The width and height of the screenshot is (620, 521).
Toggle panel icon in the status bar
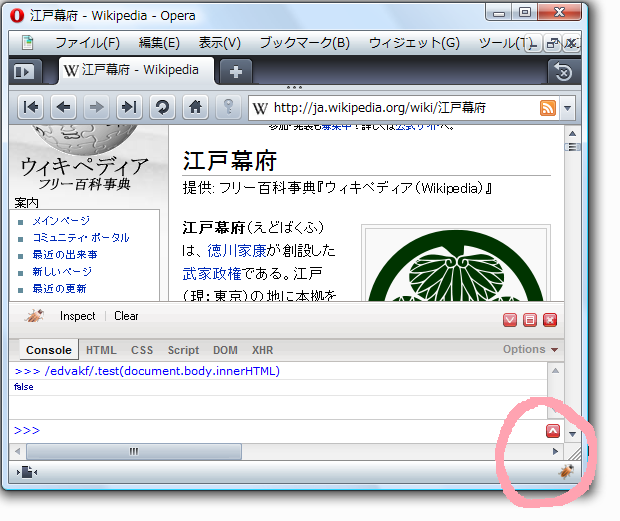27,472
